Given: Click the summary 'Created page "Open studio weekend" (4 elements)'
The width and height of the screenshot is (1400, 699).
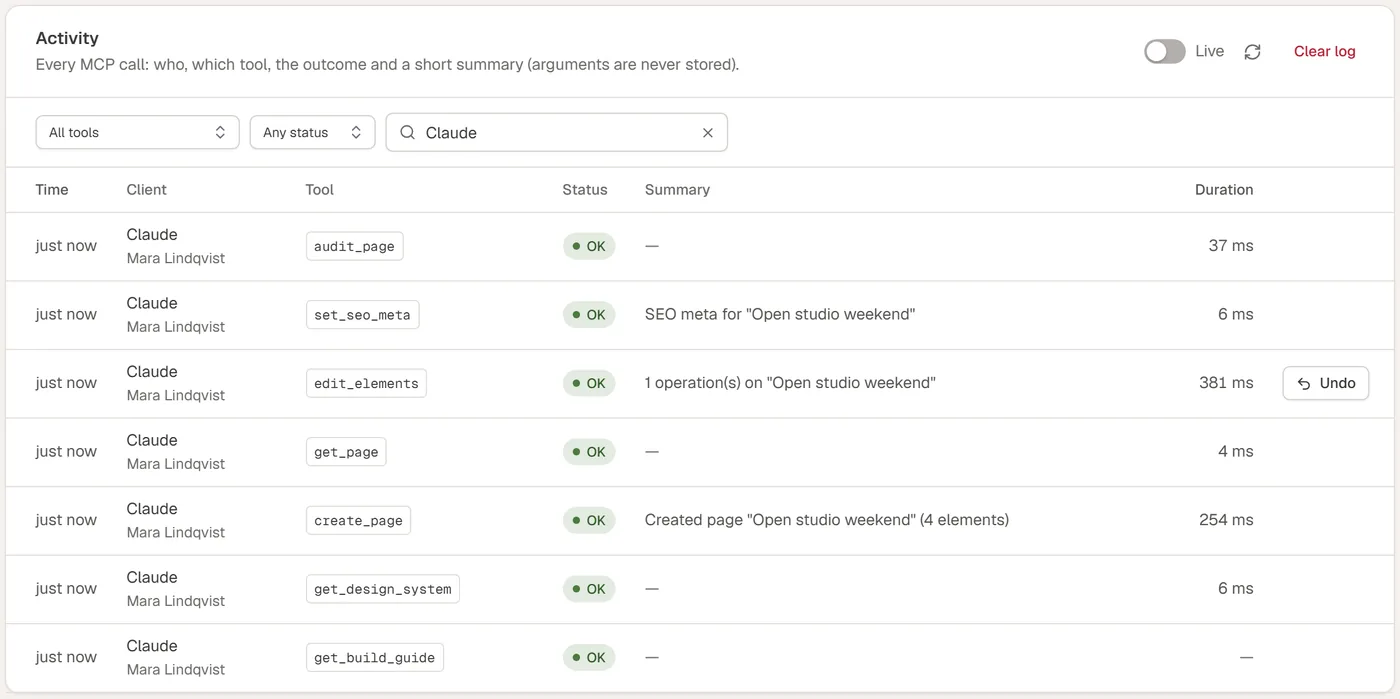Looking at the screenshot, I should pos(827,520).
